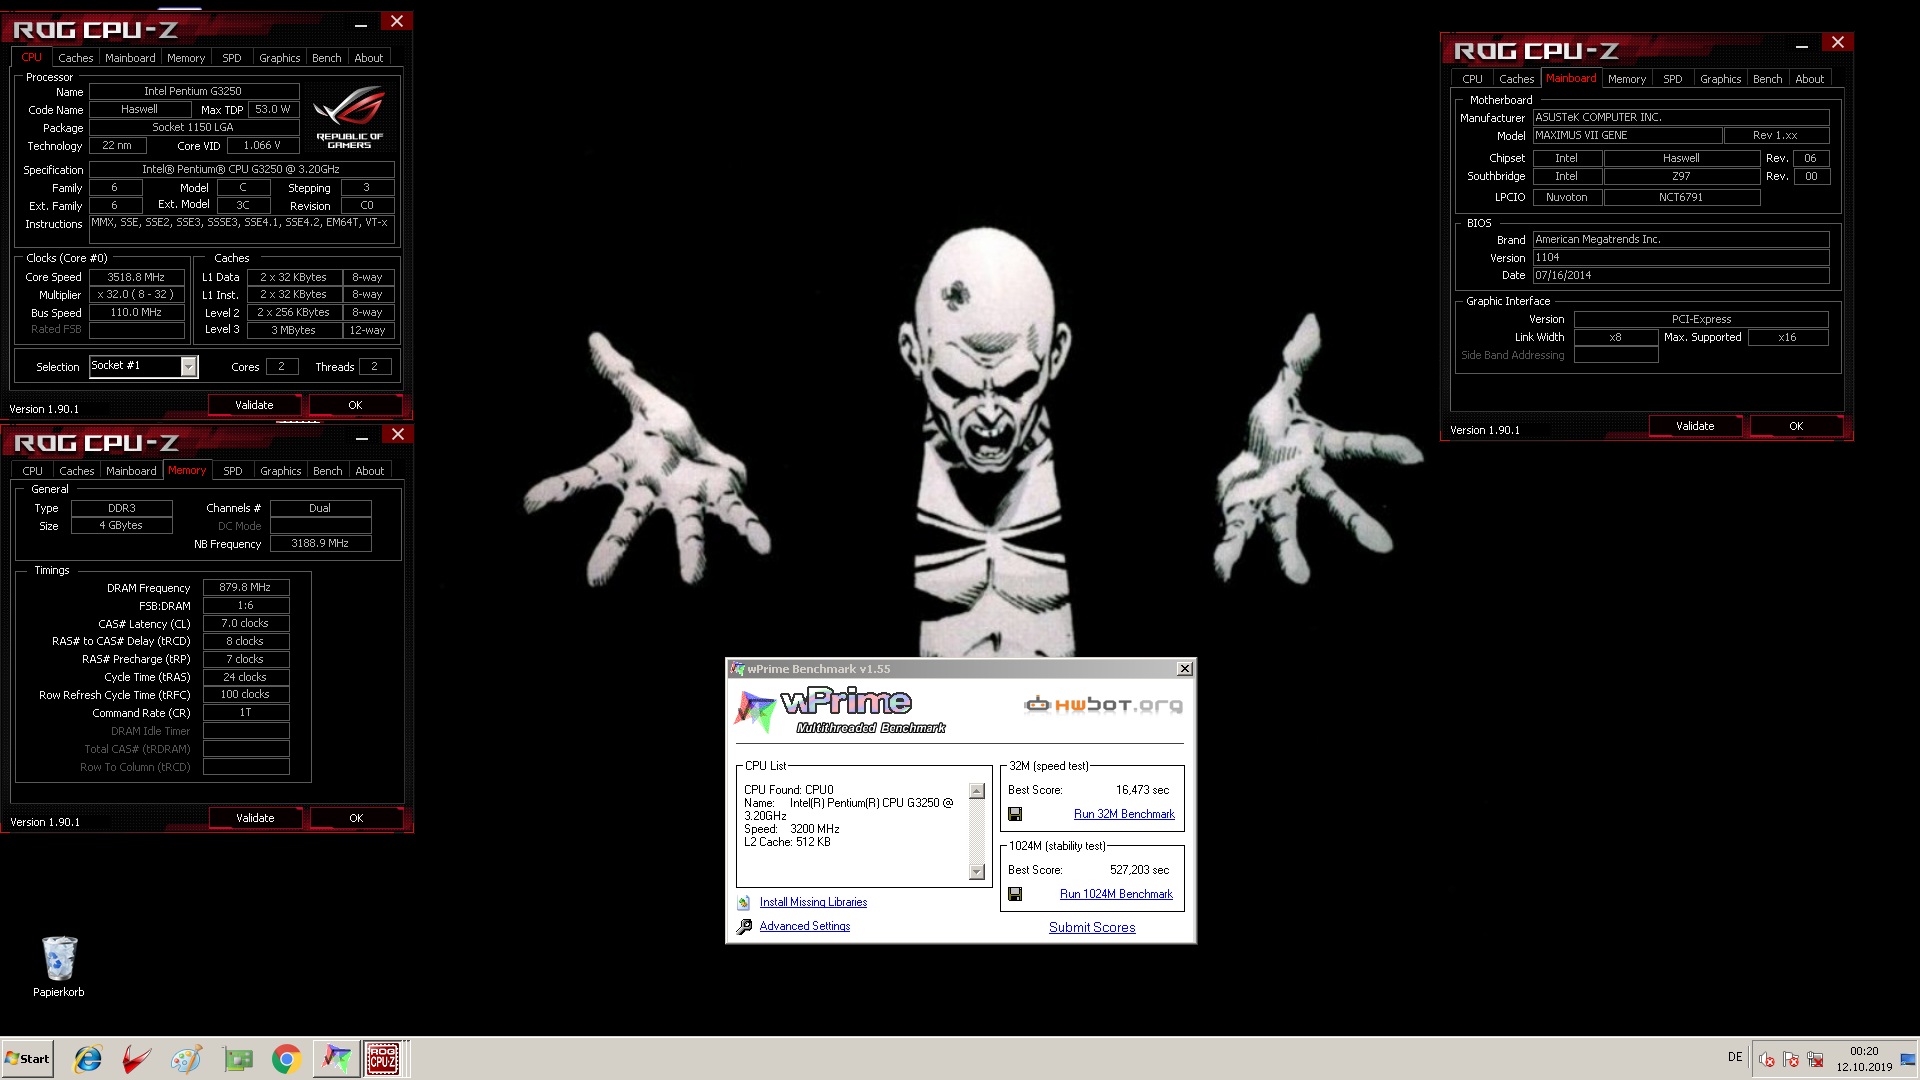1920x1080 pixels.
Task: Open Memory tab in right Mainboard CPU-Z window
Action: 1626,79
